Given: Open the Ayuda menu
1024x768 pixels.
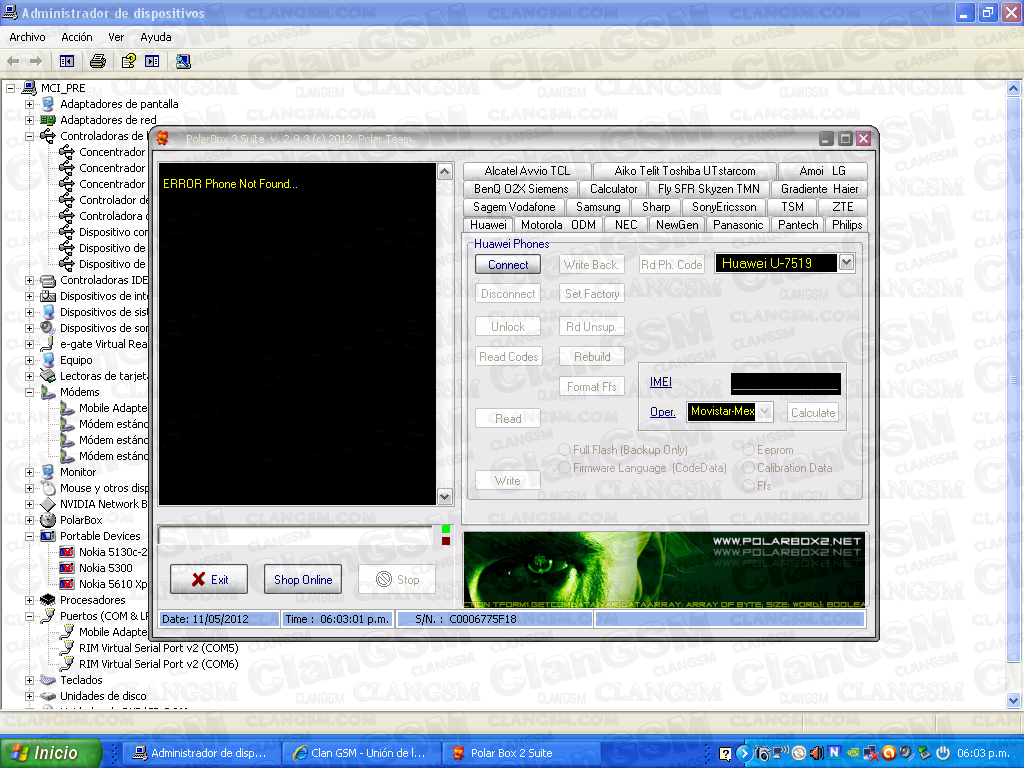Looking at the screenshot, I should [155, 37].
